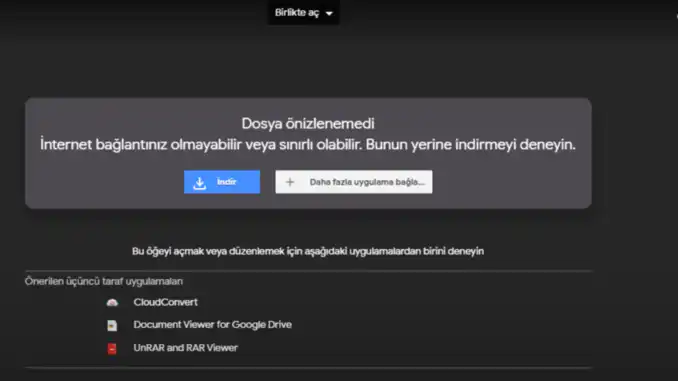The width and height of the screenshot is (678, 381).
Task: Click the CloudConvert cloud icon
Action: click(112, 303)
